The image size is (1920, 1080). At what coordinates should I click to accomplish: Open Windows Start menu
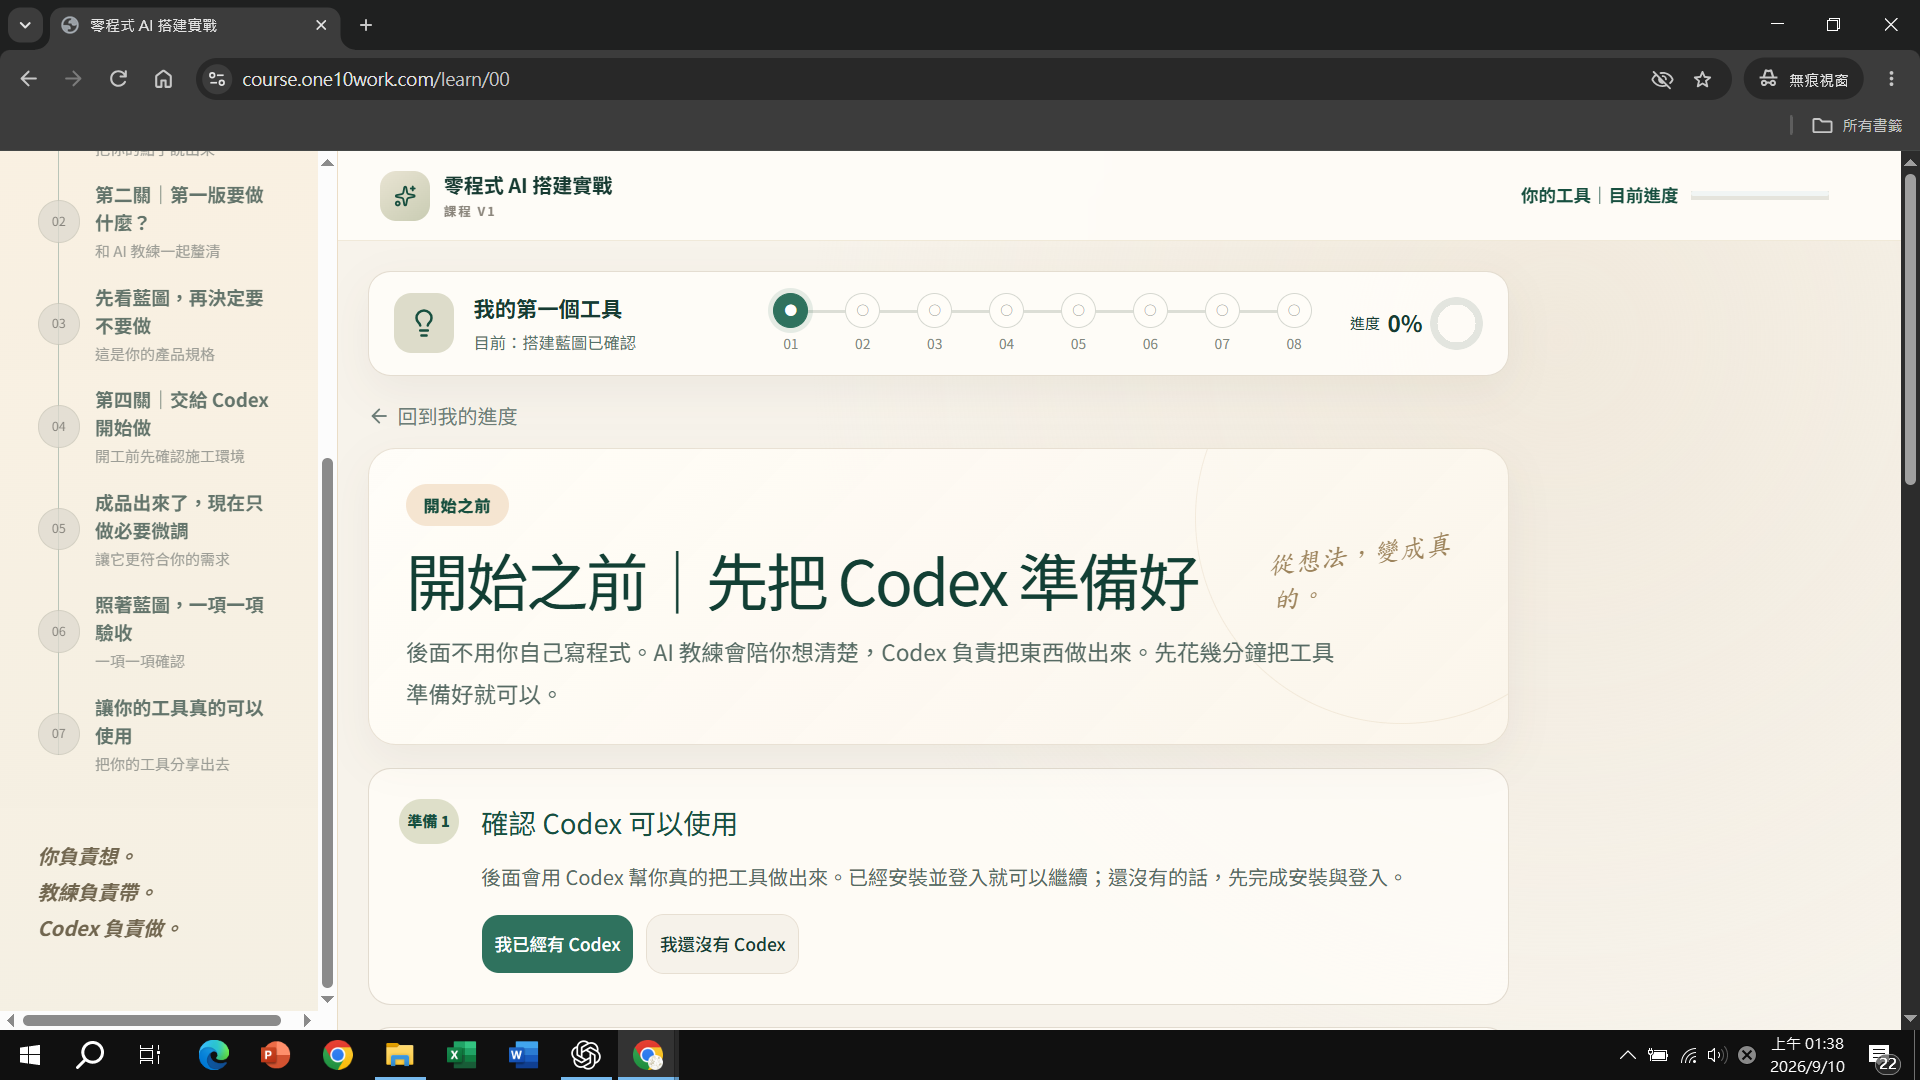tap(29, 1055)
